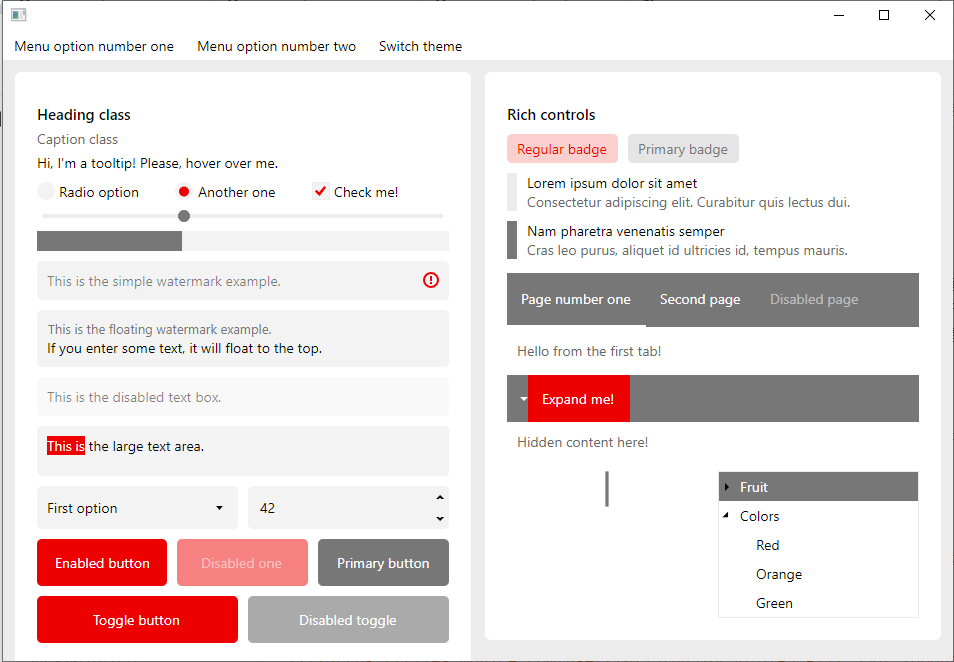Select the "Another one" radio button
The width and height of the screenshot is (954, 662).
pos(184,192)
